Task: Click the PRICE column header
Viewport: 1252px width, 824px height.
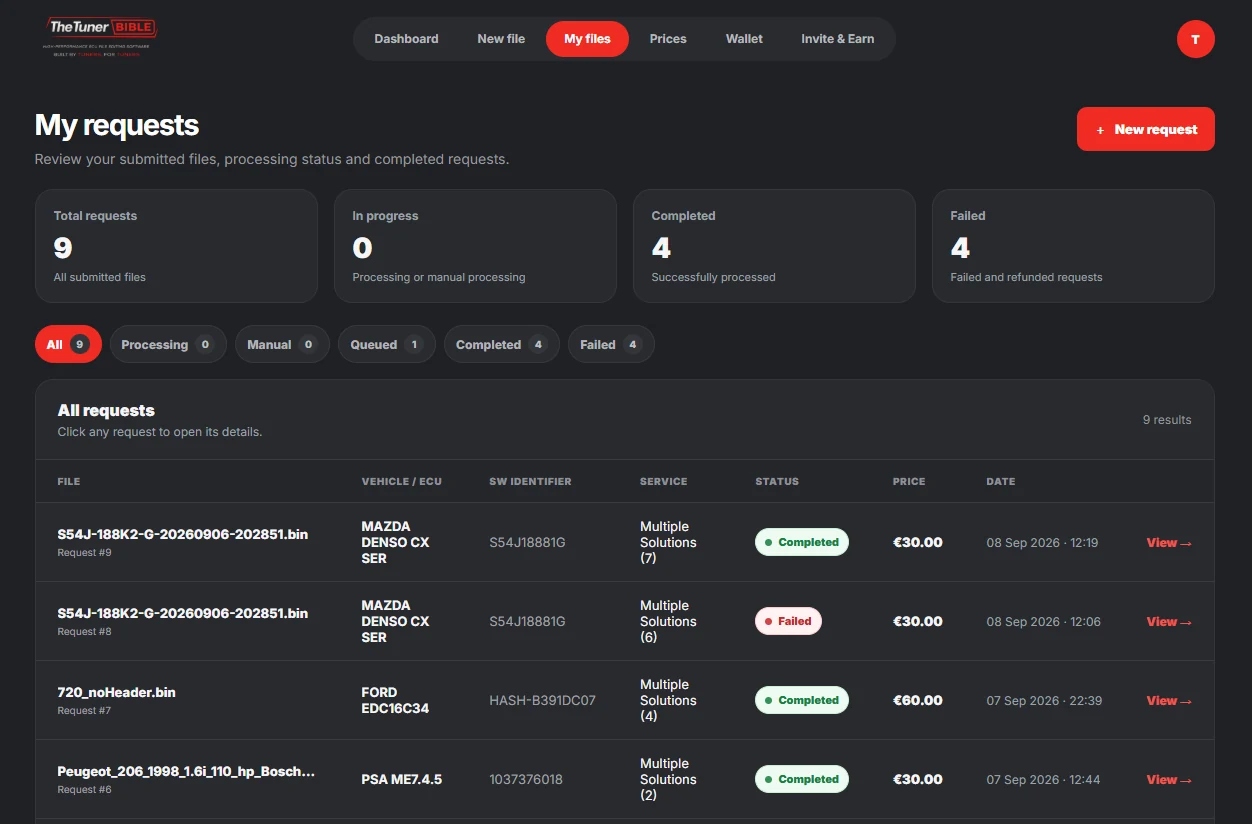Action: [x=909, y=481]
